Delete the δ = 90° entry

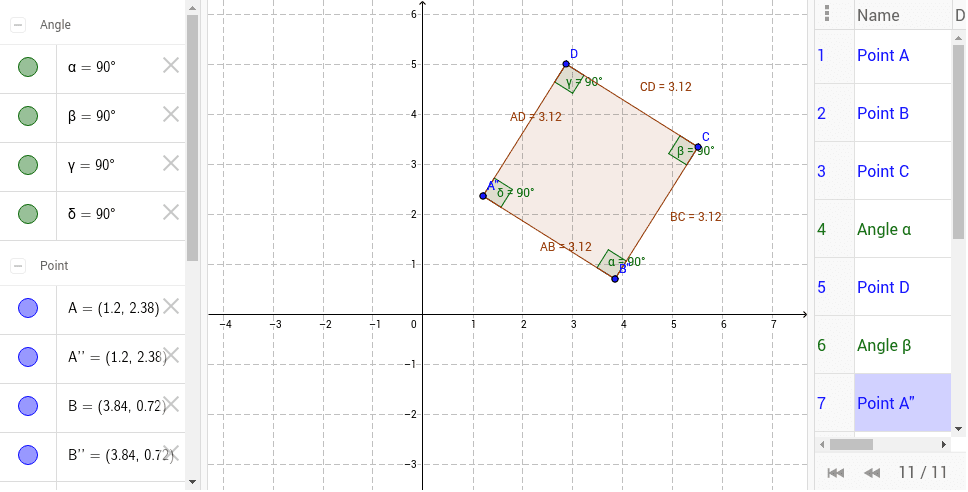point(171,212)
